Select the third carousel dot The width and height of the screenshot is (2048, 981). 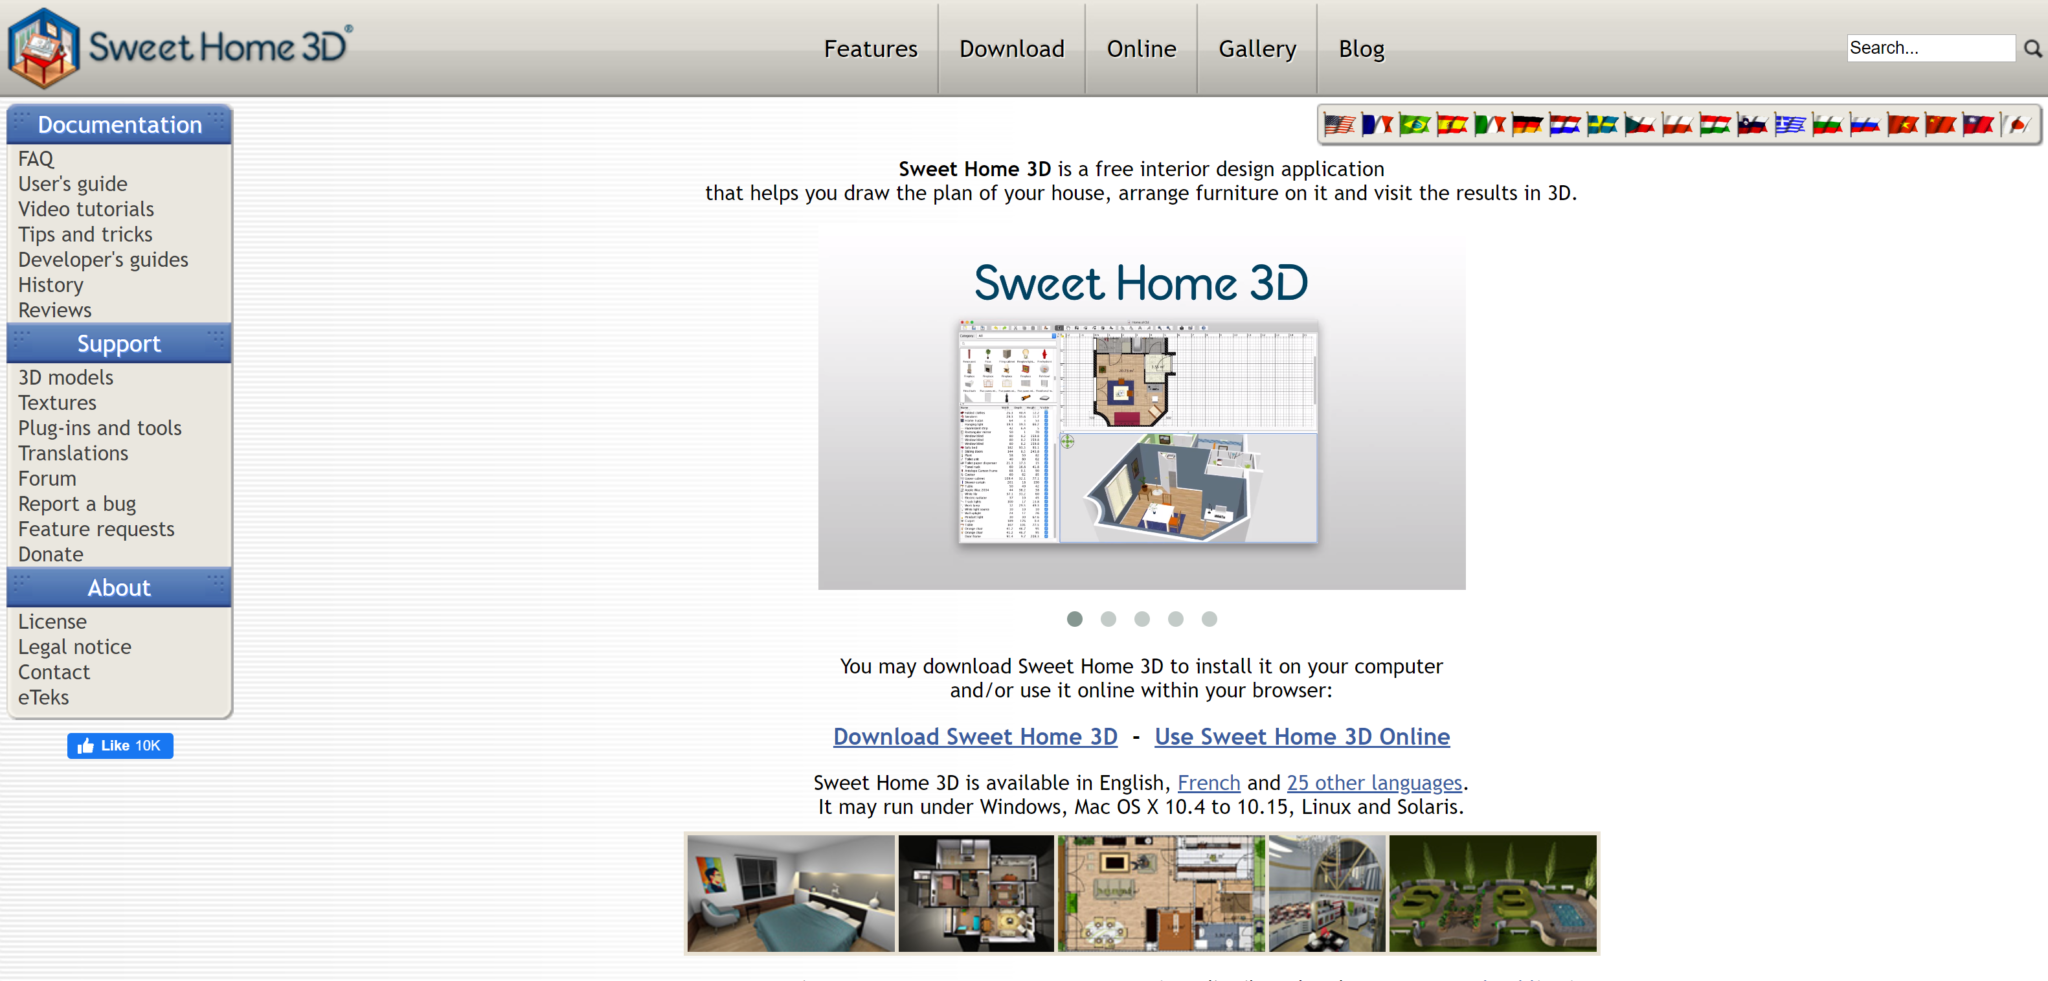[1142, 619]
